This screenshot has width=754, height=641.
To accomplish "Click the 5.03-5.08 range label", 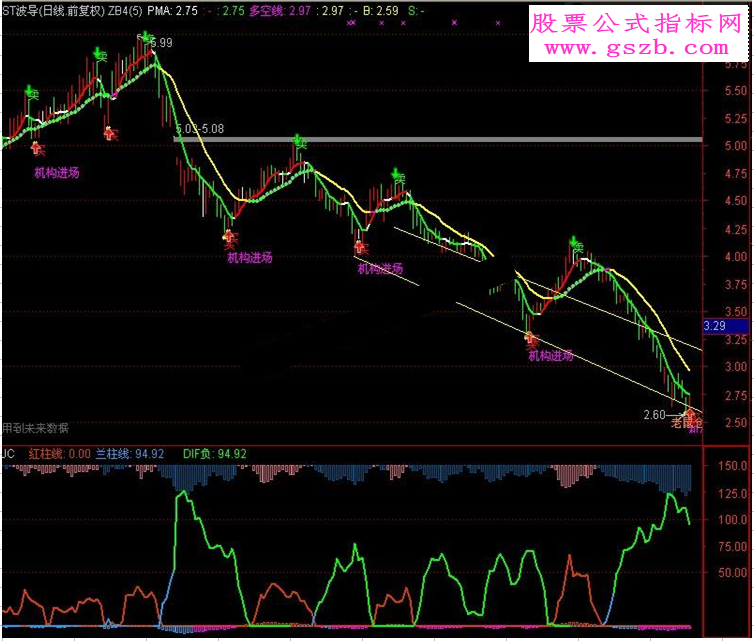I will [200, 129].
